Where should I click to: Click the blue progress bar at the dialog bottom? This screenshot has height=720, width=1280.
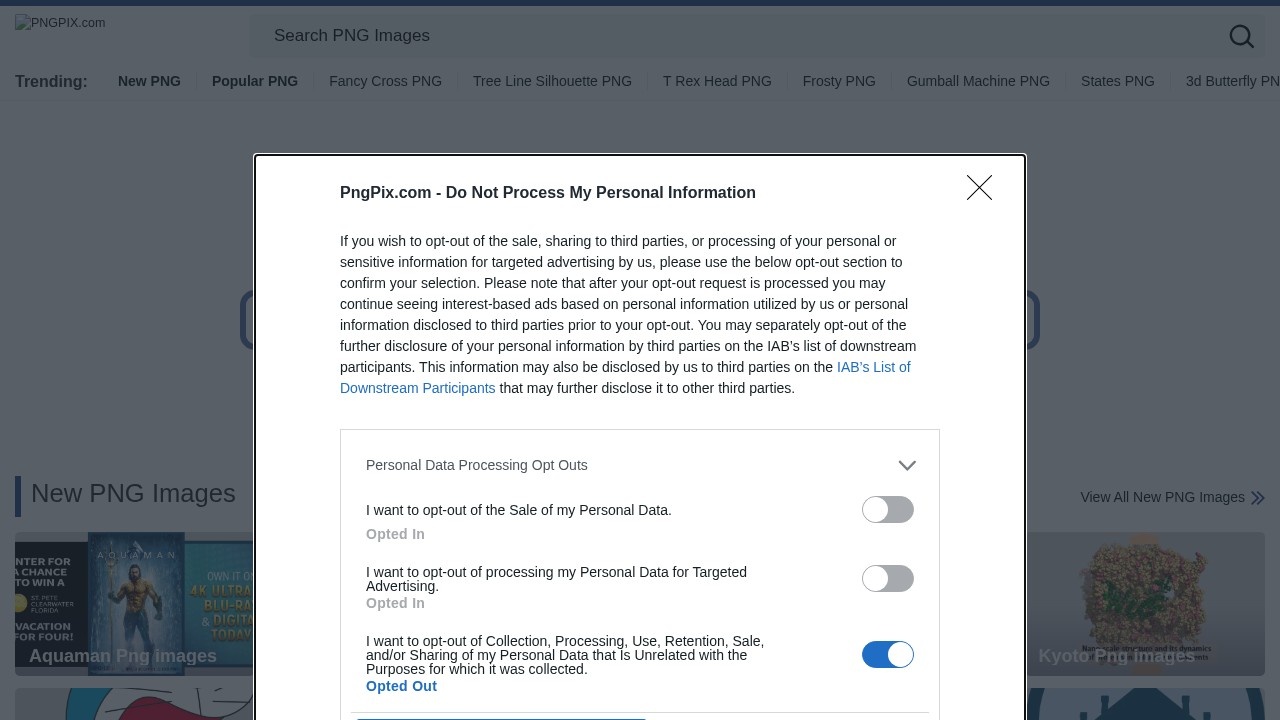pyautogui.click(x=501, y=717)
